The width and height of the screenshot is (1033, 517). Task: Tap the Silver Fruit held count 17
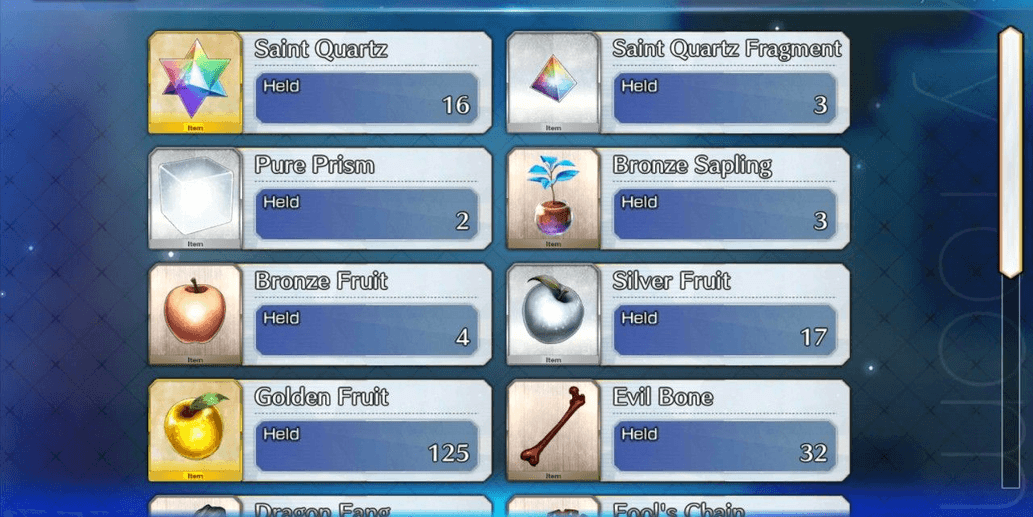813,337
